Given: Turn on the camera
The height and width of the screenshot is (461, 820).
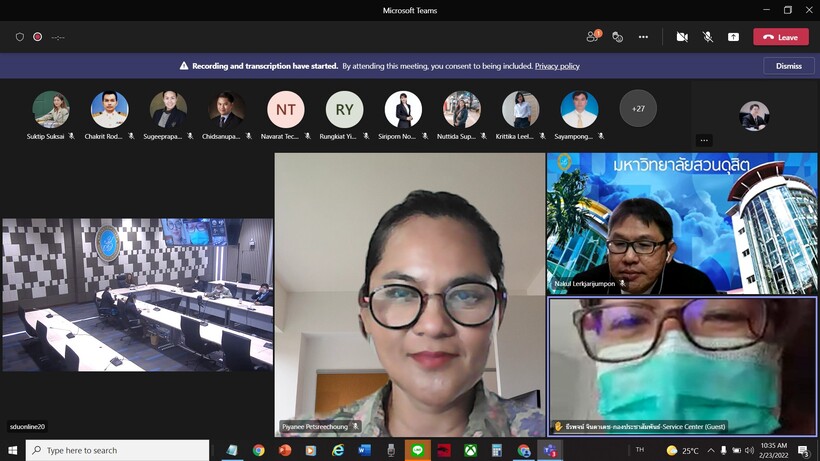Looking at the screenshot, I should click(x=682, y=37).
